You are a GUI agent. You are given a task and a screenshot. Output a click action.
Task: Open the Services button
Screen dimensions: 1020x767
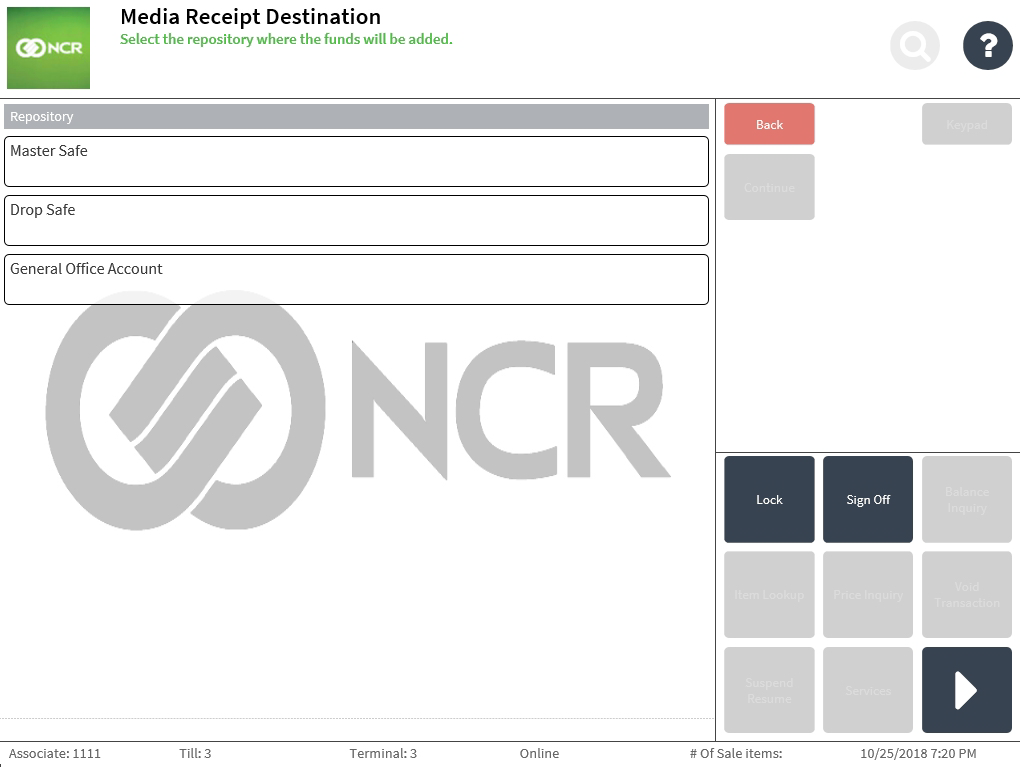click(x=867, y=690)
